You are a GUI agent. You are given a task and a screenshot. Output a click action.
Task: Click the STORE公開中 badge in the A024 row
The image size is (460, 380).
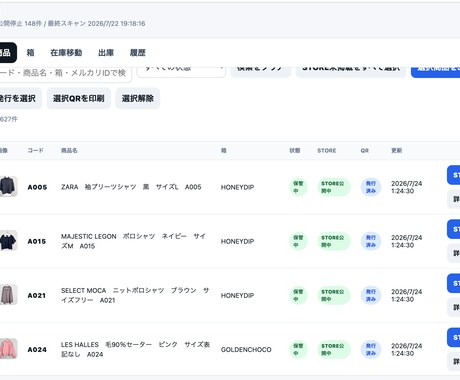pos(333,349)
